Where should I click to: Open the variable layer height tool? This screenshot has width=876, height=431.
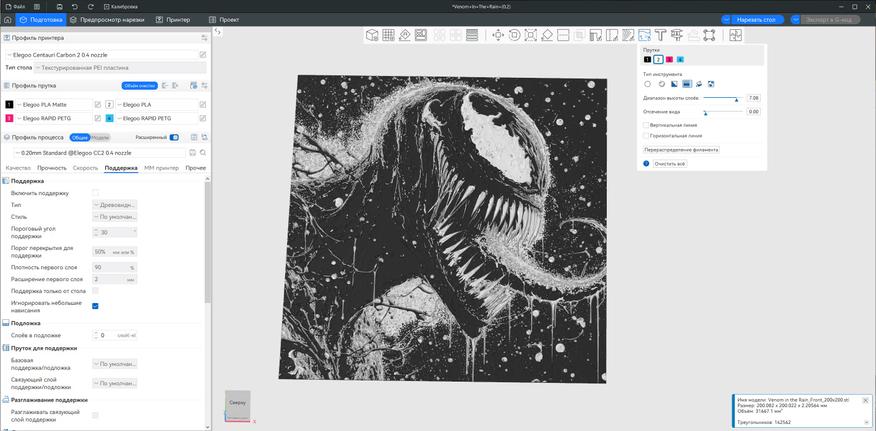472,36
